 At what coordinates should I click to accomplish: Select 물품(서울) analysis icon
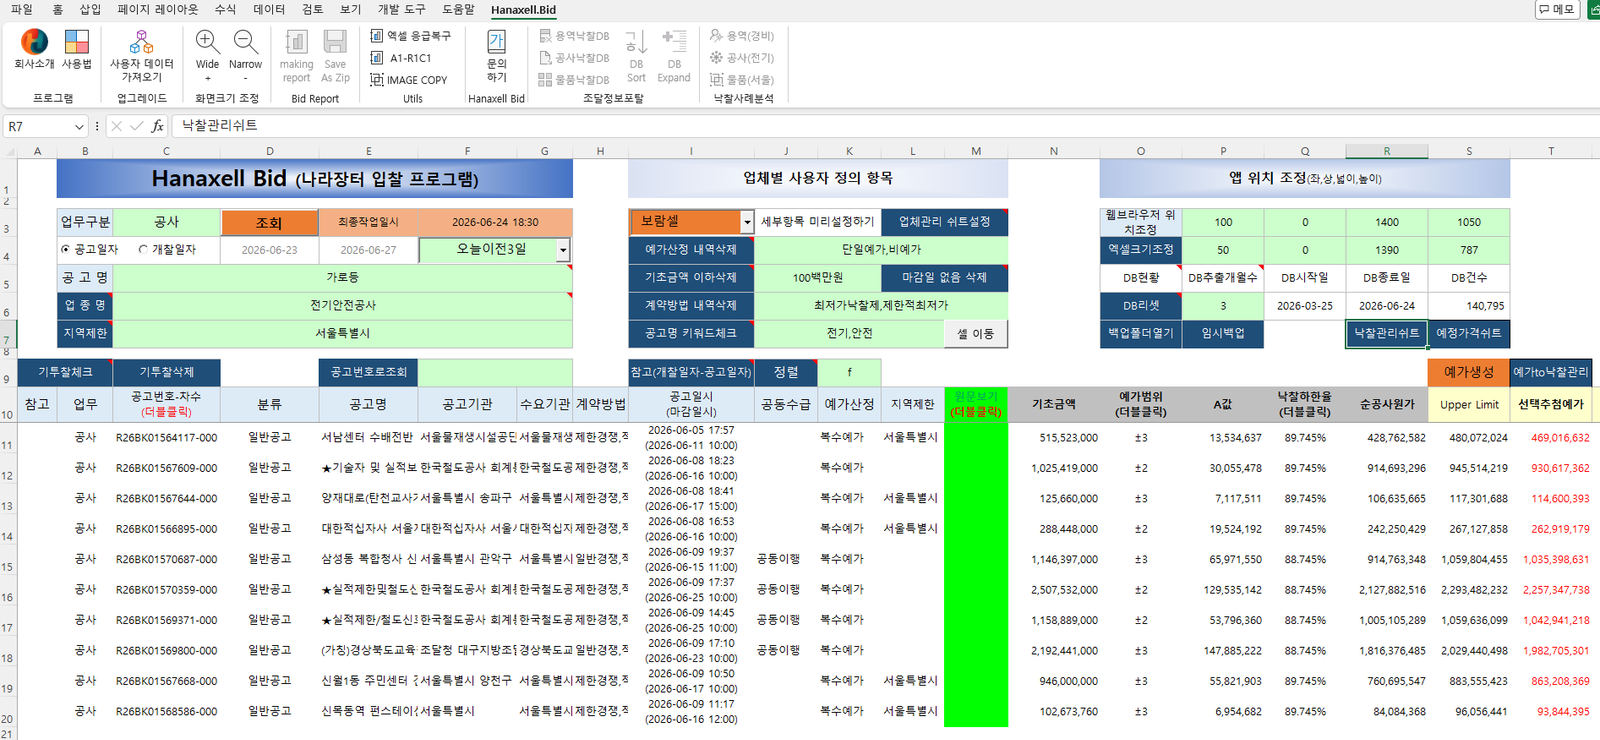pyautogui.click(x=742, y=80)
